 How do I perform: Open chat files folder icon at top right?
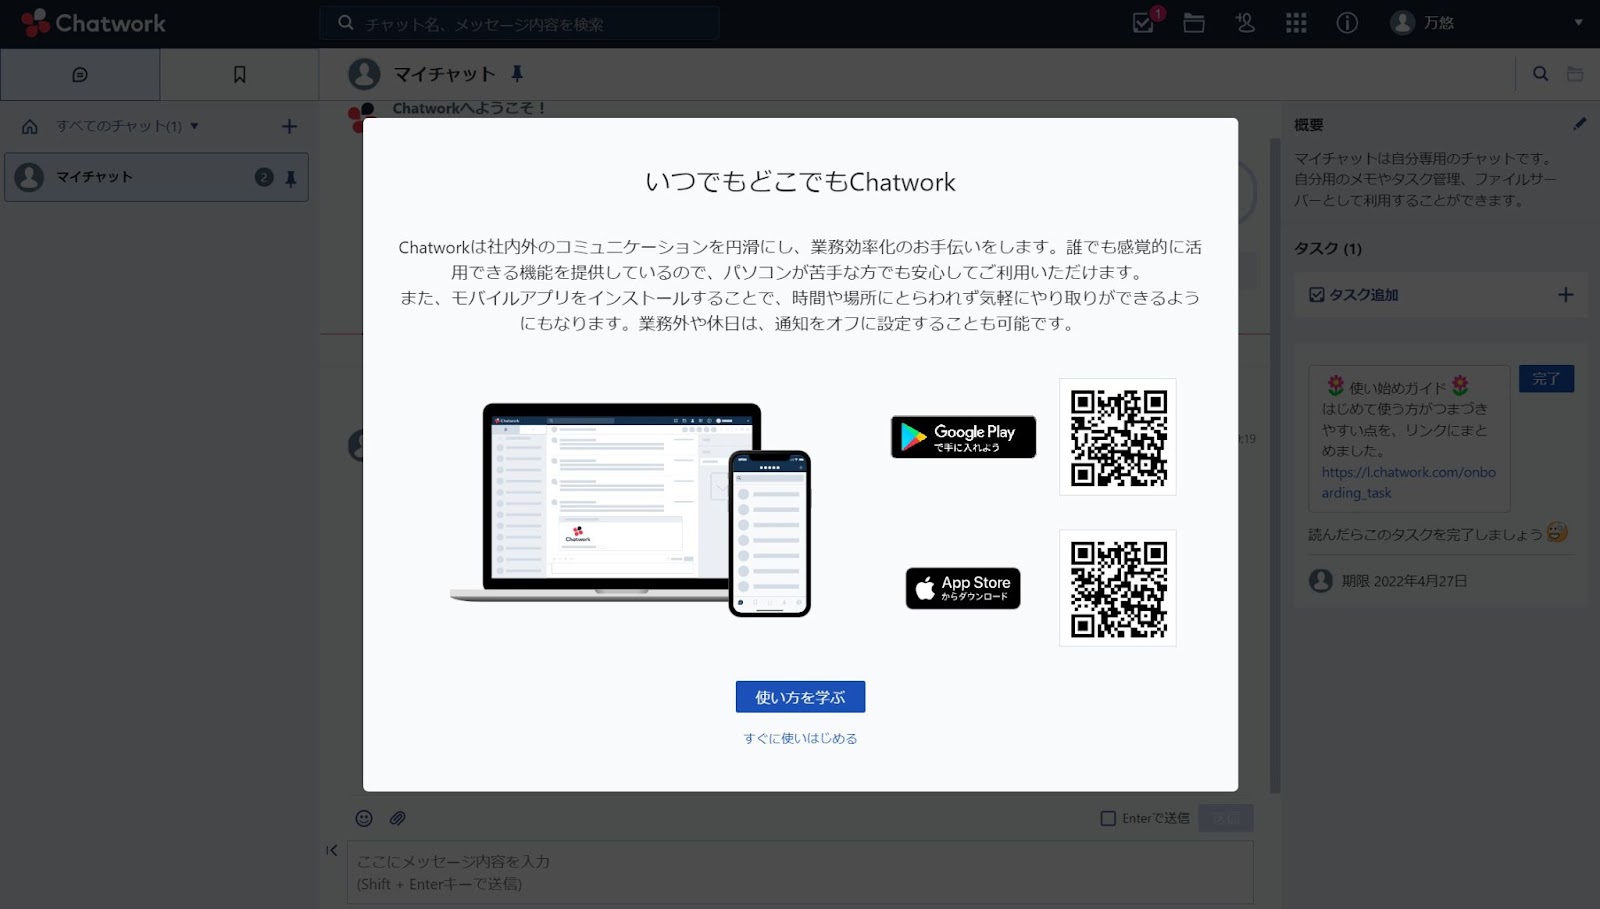coord(1575,74)
